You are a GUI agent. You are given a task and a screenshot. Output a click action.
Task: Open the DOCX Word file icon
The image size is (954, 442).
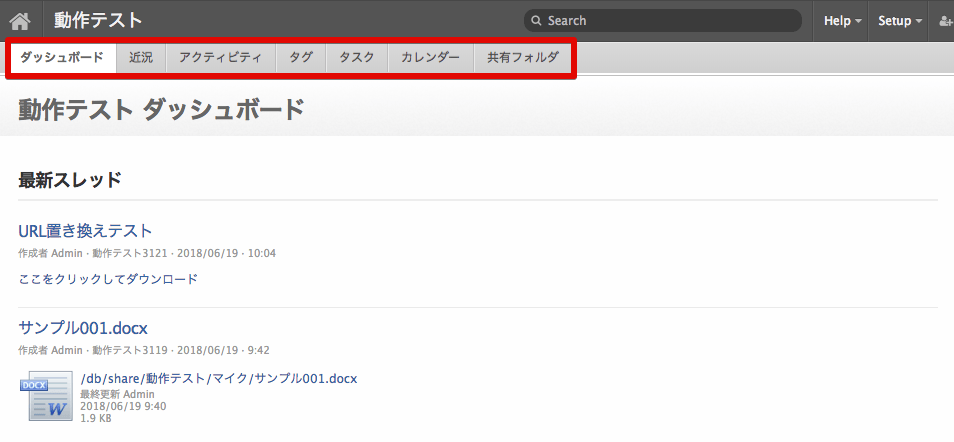point(47,396)
